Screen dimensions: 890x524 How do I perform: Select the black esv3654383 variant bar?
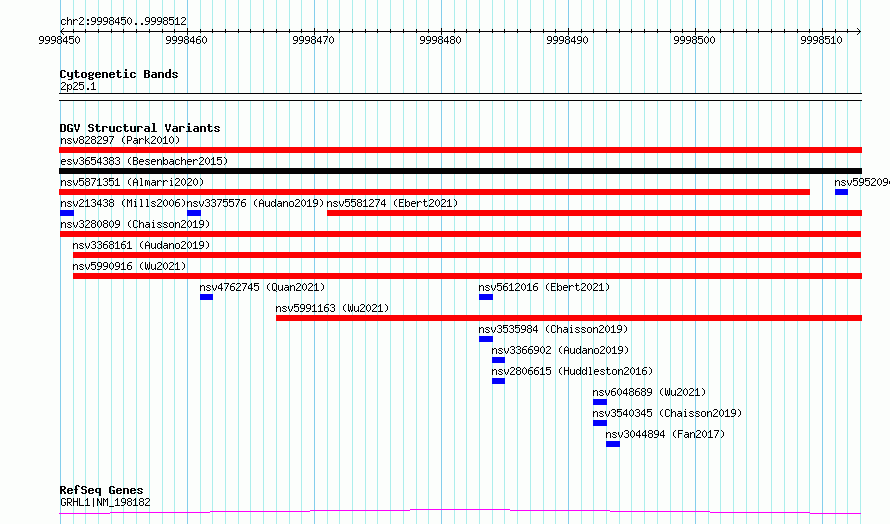point(460,171)
